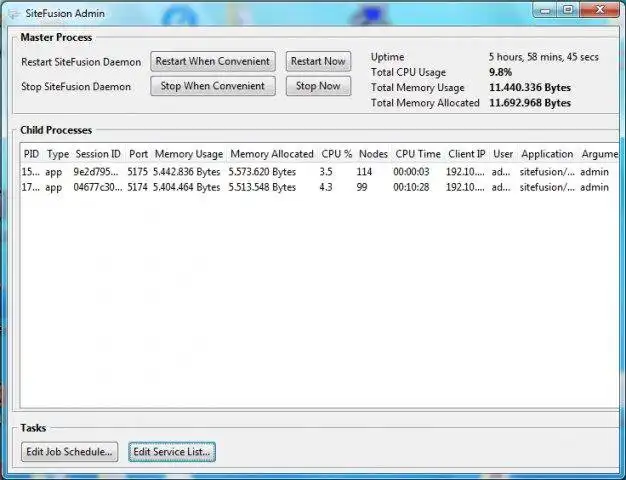
Task: Click Stop When Convenient button
Action: click(x=213, y=86)
